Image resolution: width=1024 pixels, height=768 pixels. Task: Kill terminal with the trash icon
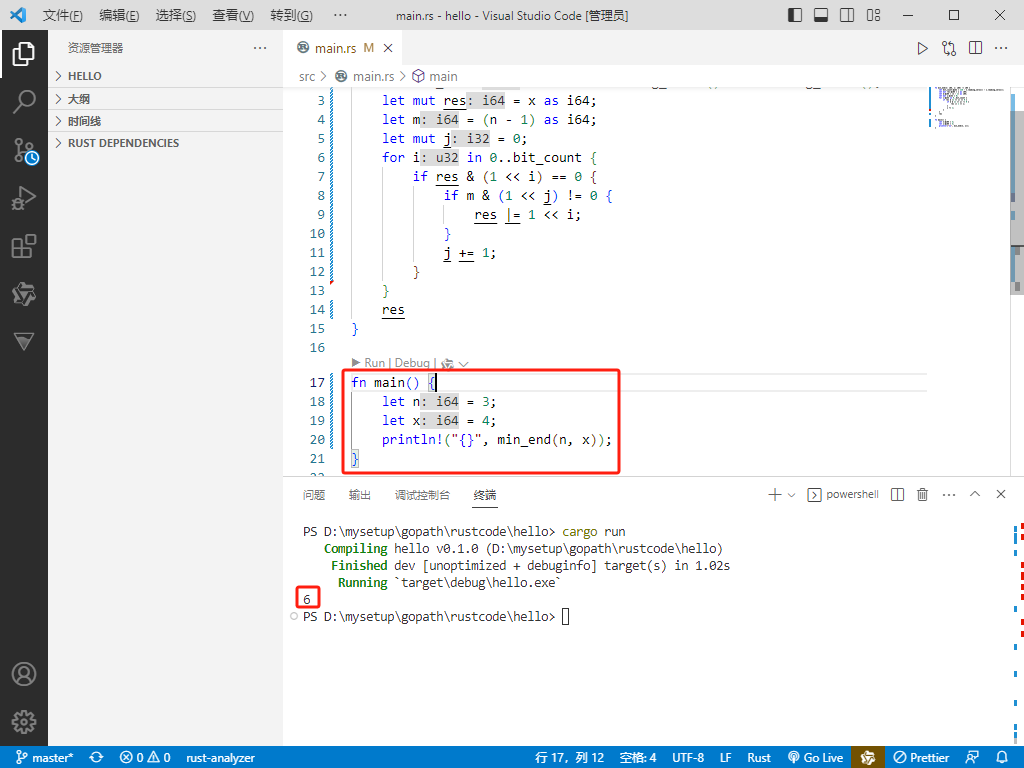922,494
